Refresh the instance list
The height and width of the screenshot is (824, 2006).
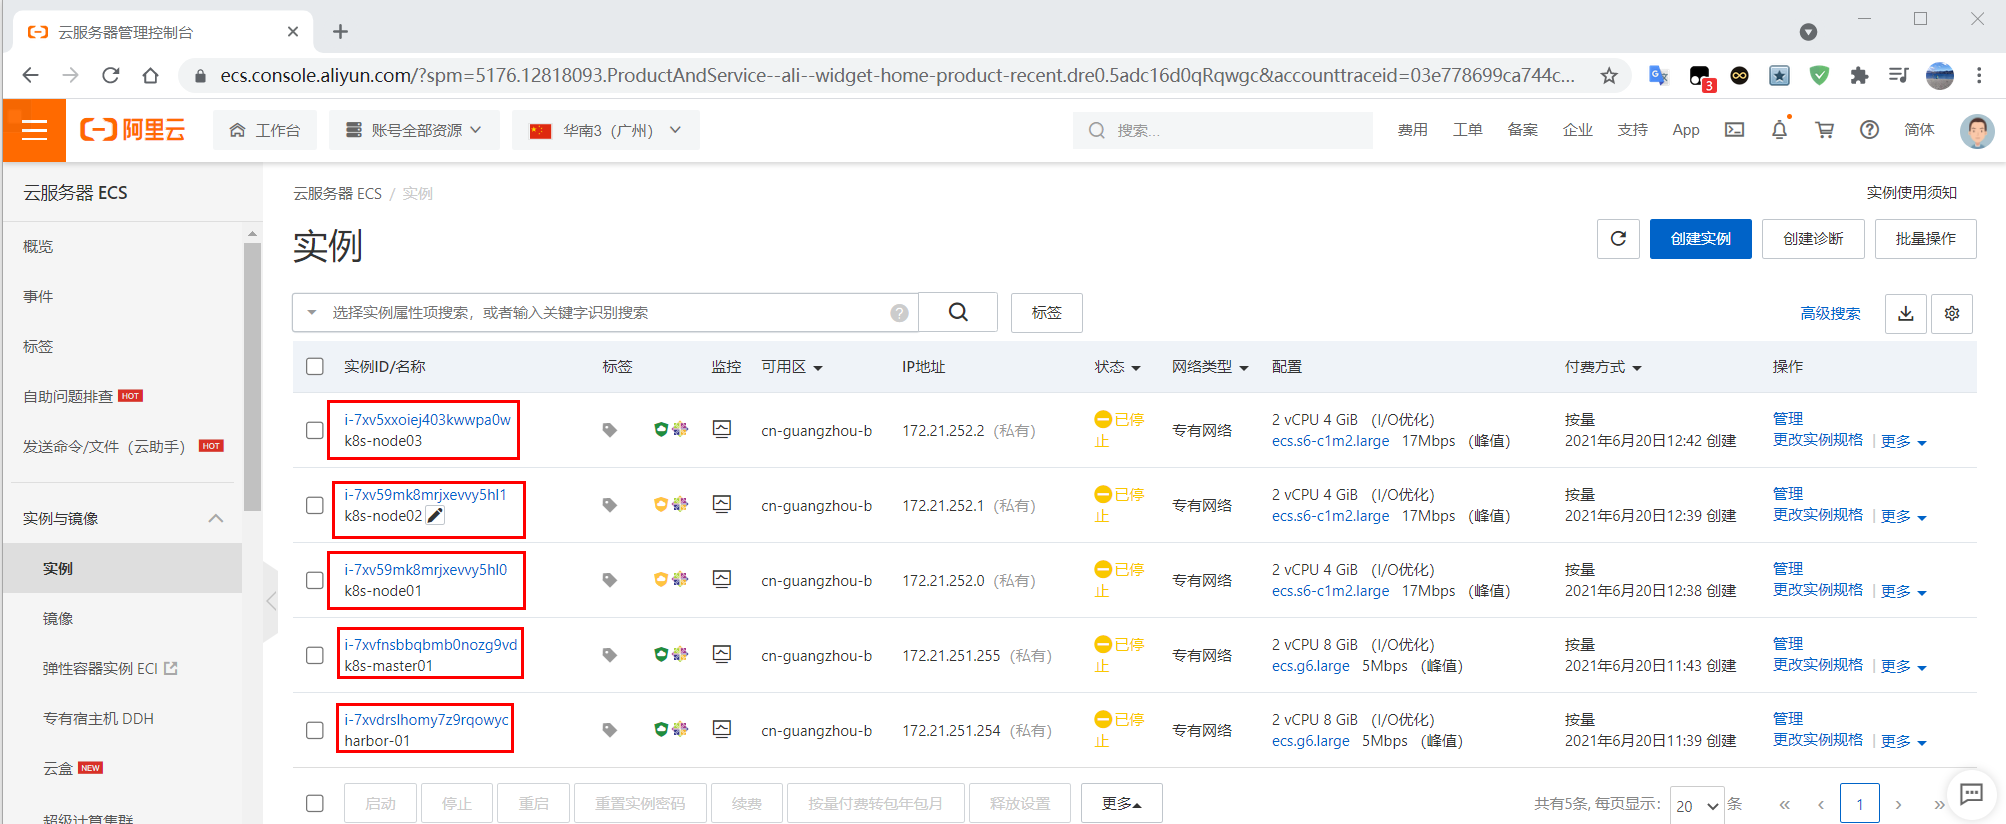tap(1618, 239)
